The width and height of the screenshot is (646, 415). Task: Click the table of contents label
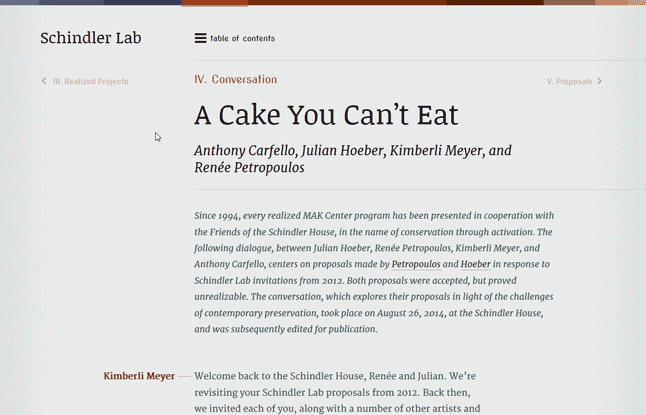pos(242,38)
